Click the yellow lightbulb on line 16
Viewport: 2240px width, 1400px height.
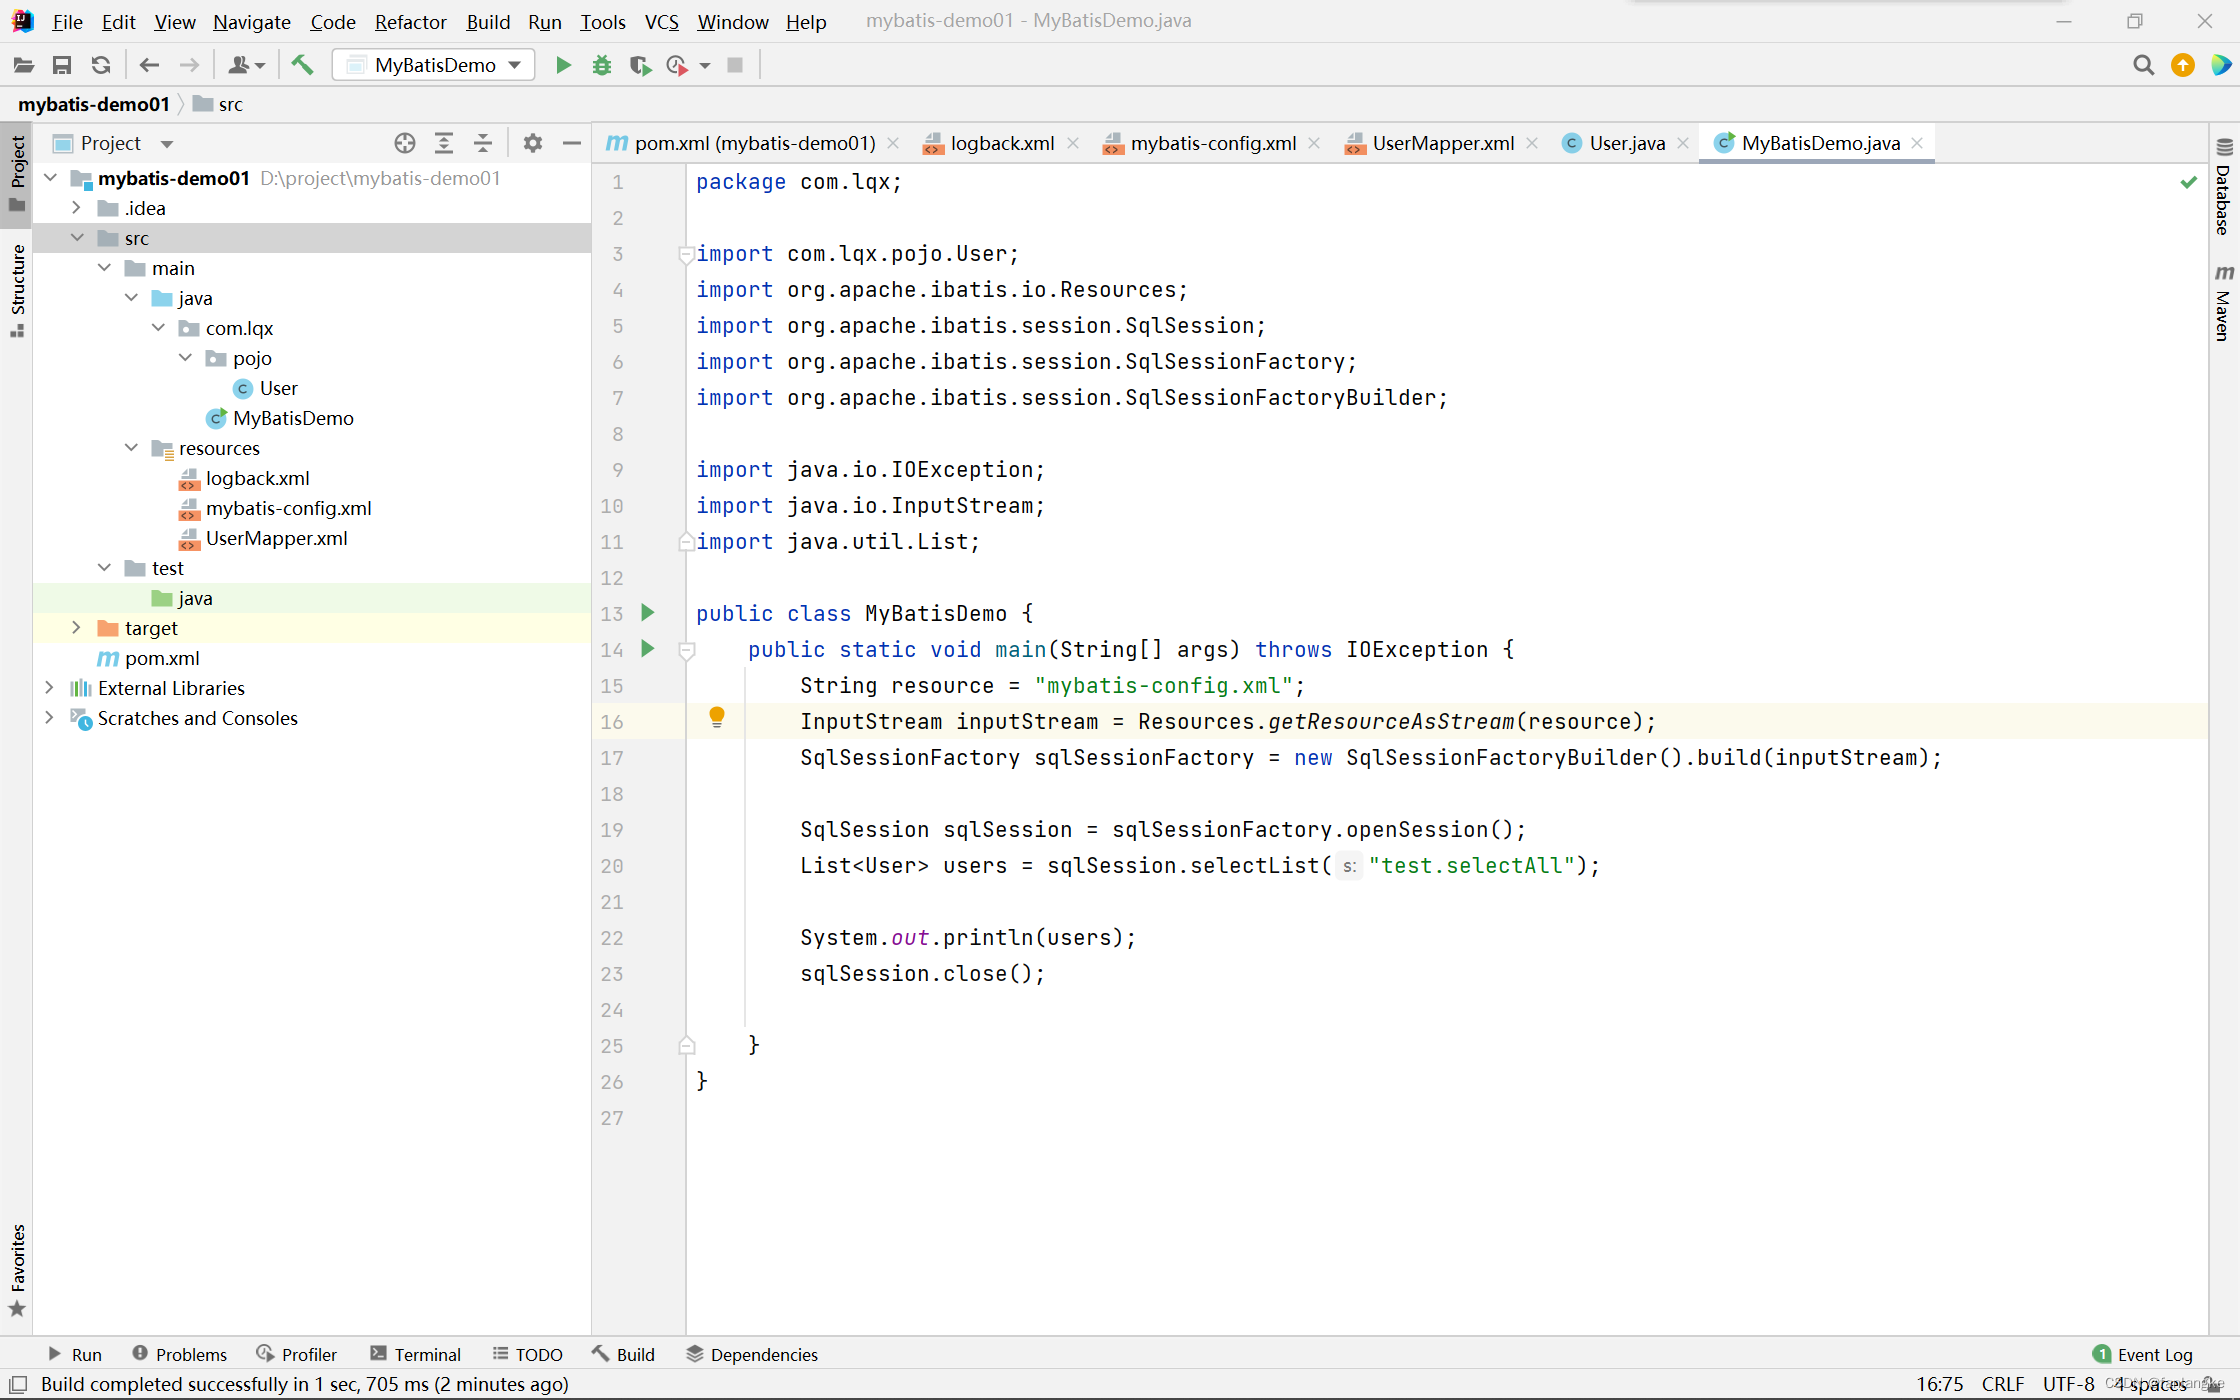click(717, 717)
